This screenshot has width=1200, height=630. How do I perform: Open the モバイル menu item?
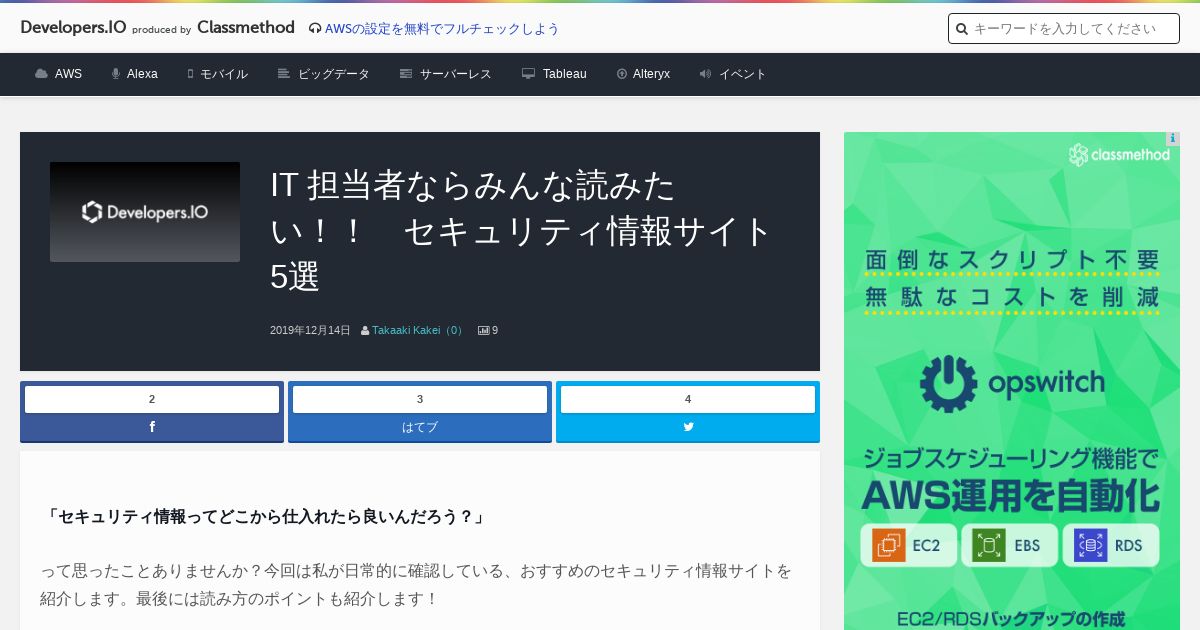coord(224,74)
